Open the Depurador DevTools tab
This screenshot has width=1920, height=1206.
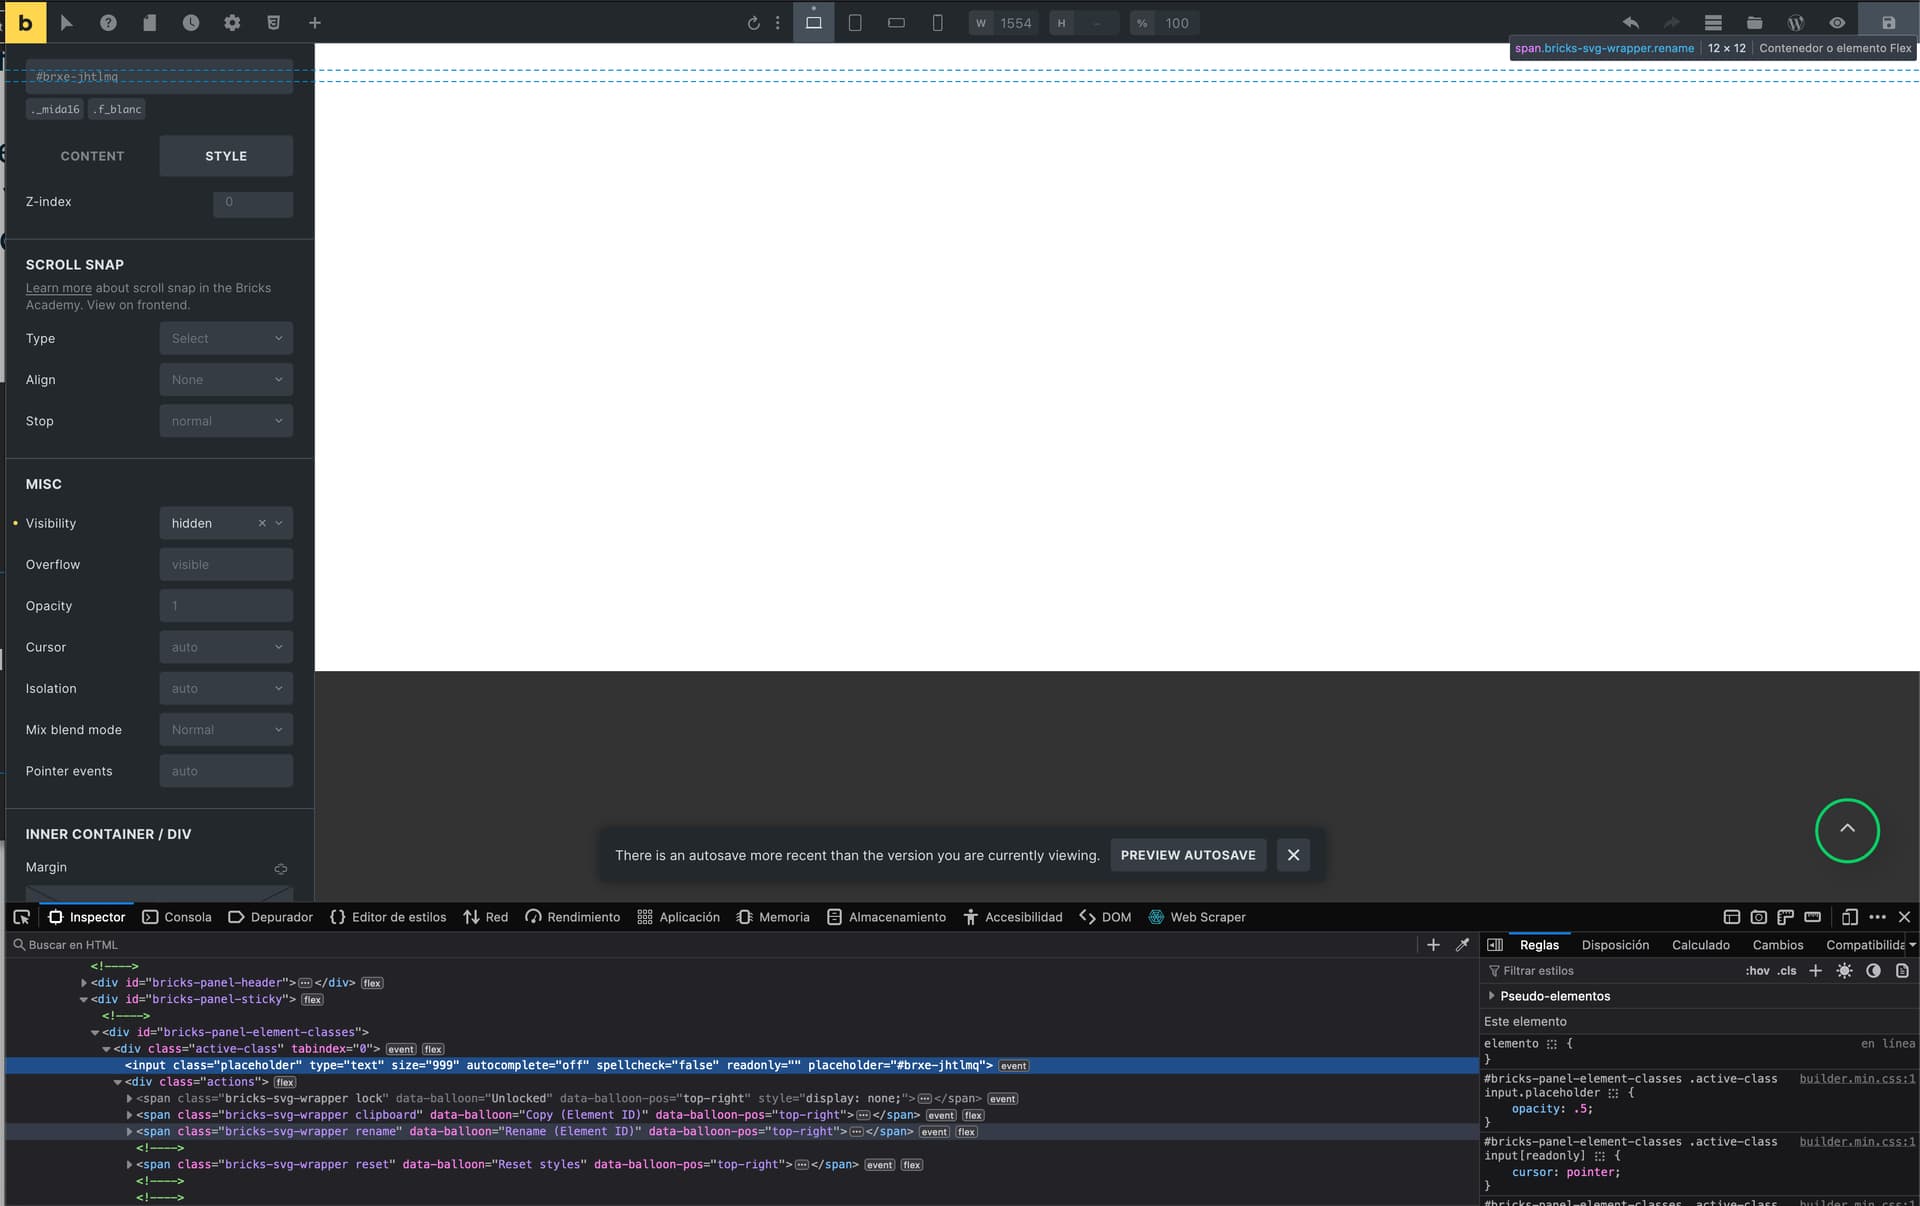(270, 917)
